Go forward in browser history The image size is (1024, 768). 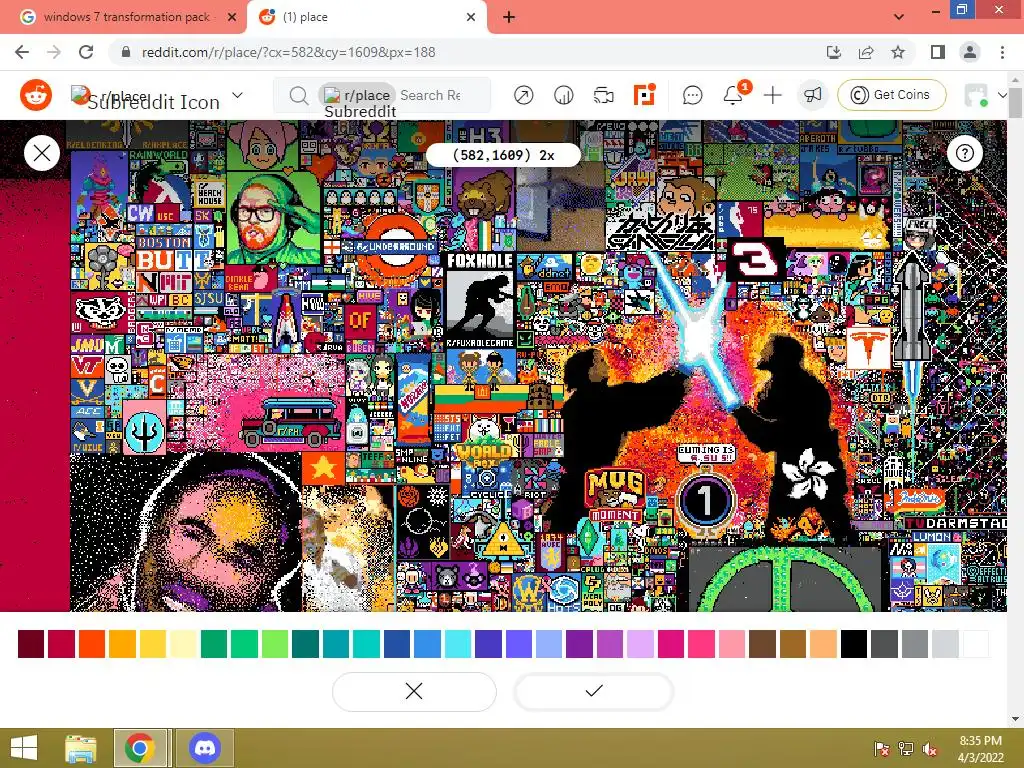(x=54, y=52)
